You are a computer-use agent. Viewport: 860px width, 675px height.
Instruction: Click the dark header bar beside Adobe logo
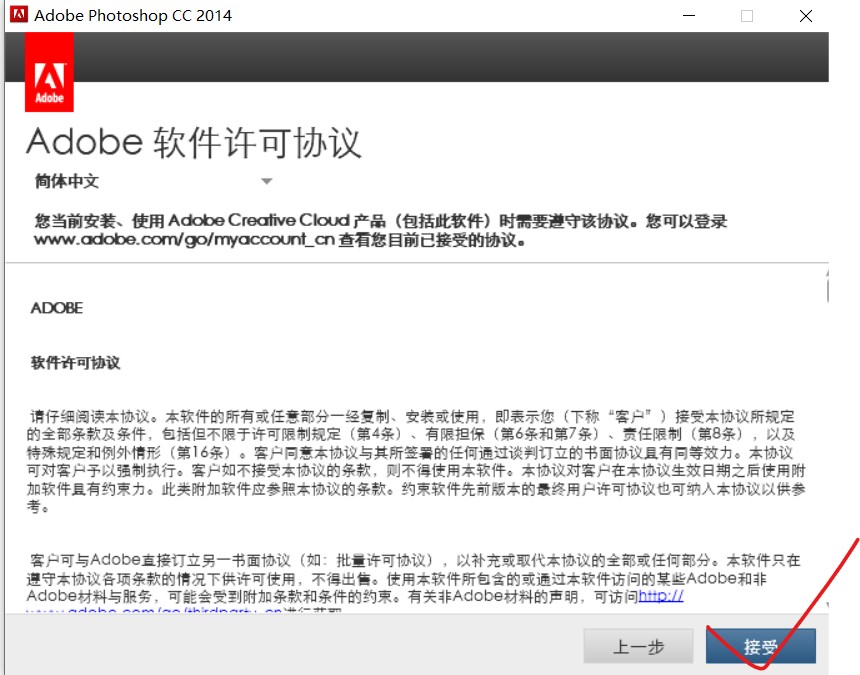450,57
